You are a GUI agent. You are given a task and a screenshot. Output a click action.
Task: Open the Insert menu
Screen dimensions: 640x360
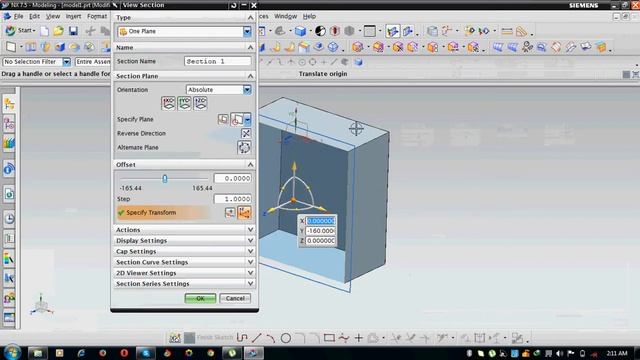[73, 16]
